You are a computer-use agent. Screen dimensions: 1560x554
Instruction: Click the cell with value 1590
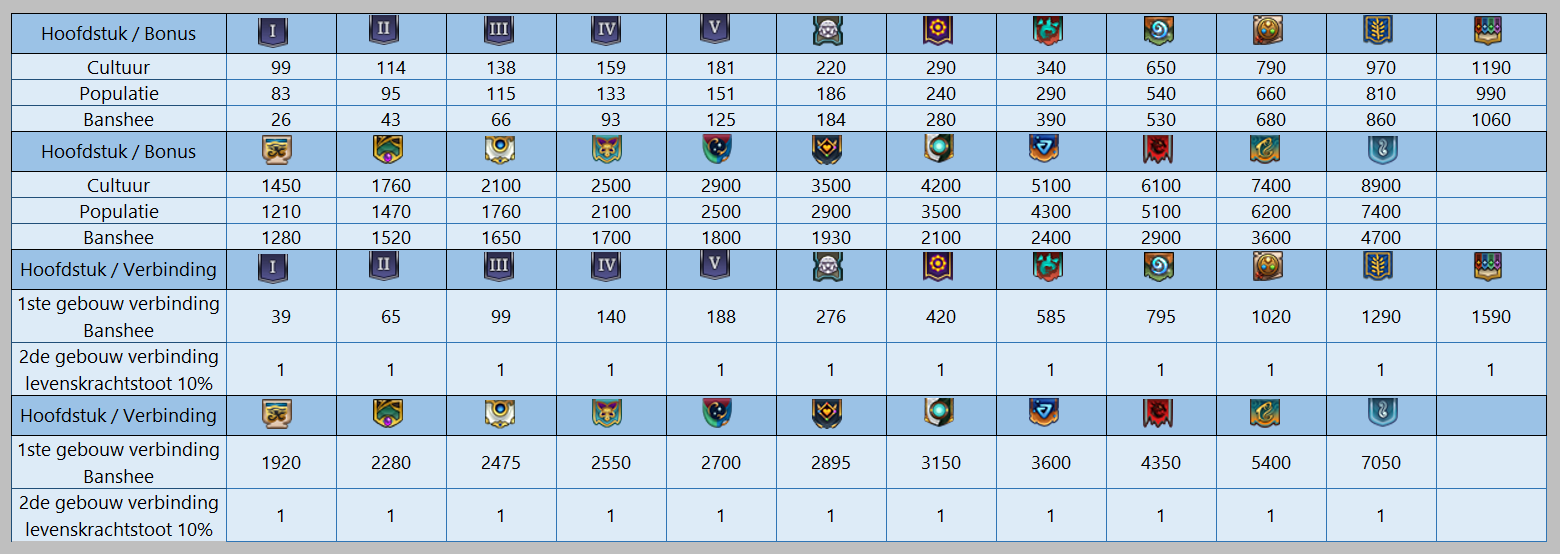1491,317
